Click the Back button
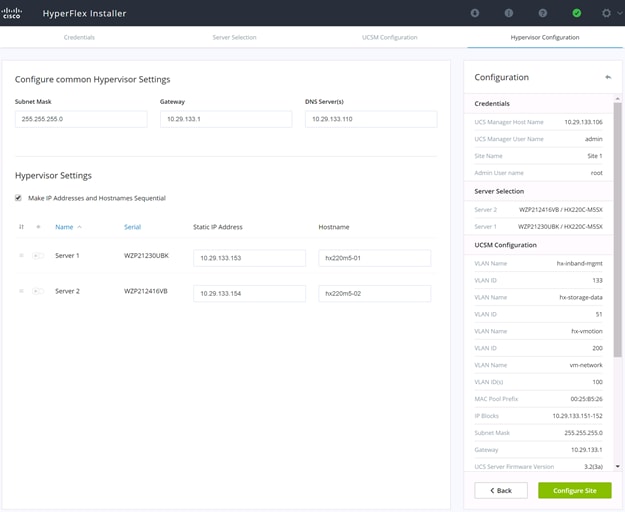This screenshot has height=512, width=625. click(x=501, y=490)
